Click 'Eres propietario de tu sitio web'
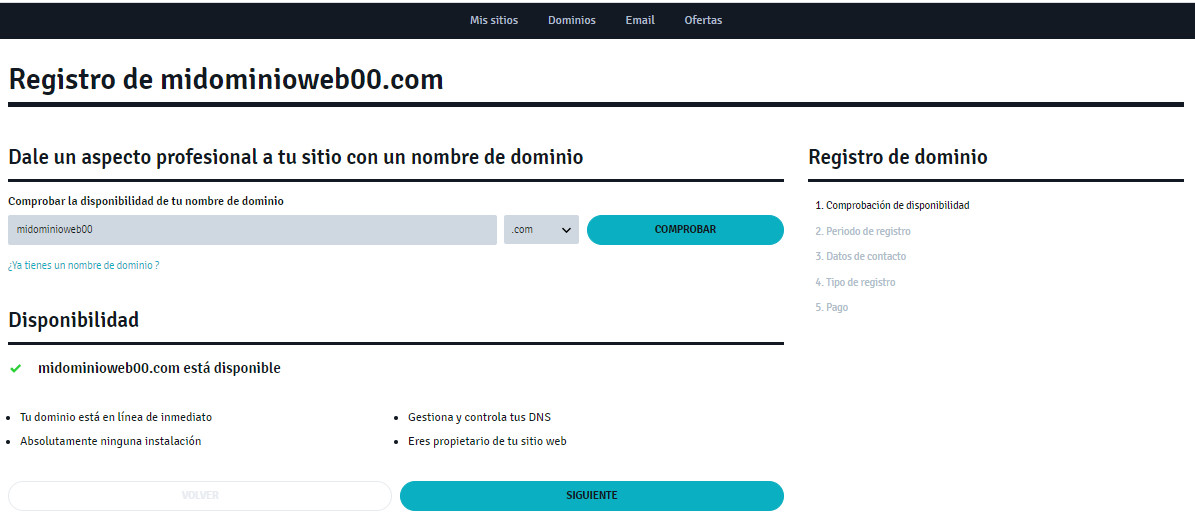 click(x=487, y=441)
